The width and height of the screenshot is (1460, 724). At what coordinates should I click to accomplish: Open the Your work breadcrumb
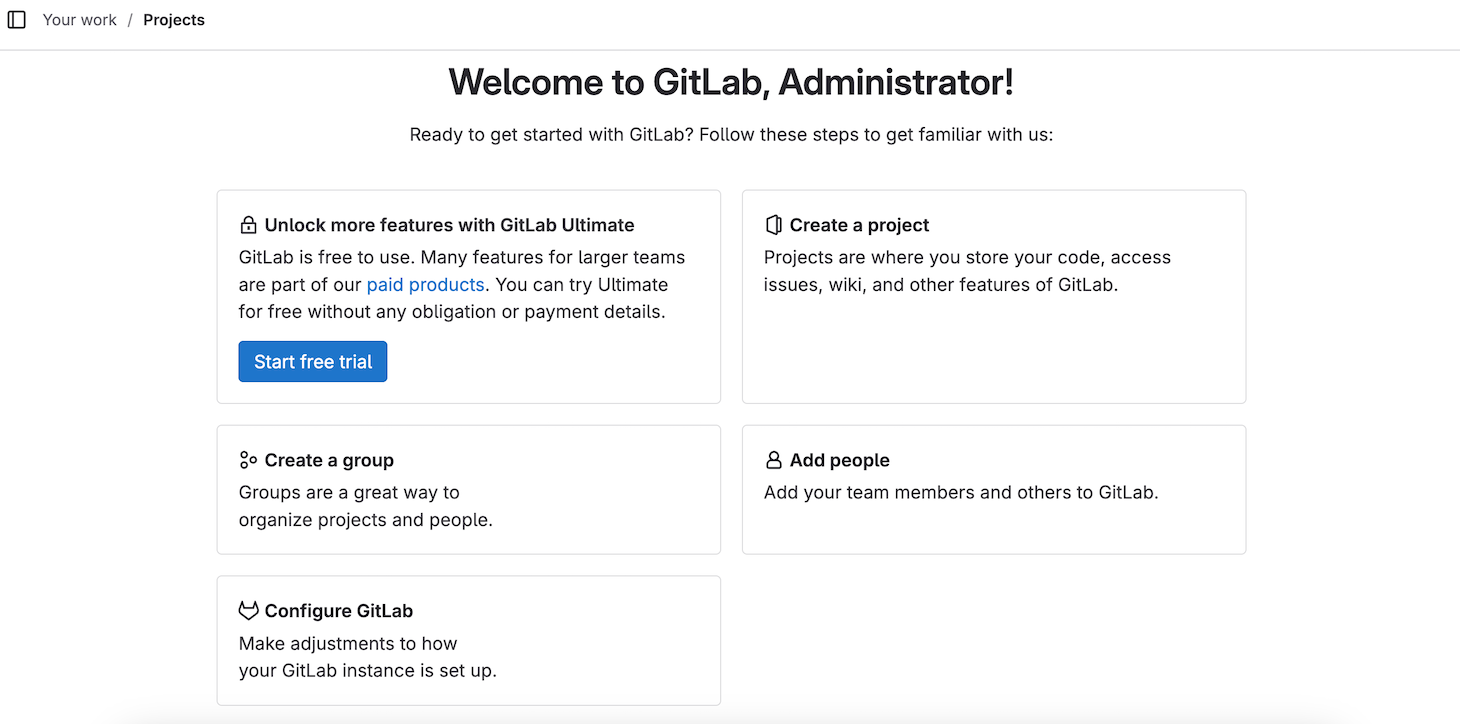[x=79, y=19]
